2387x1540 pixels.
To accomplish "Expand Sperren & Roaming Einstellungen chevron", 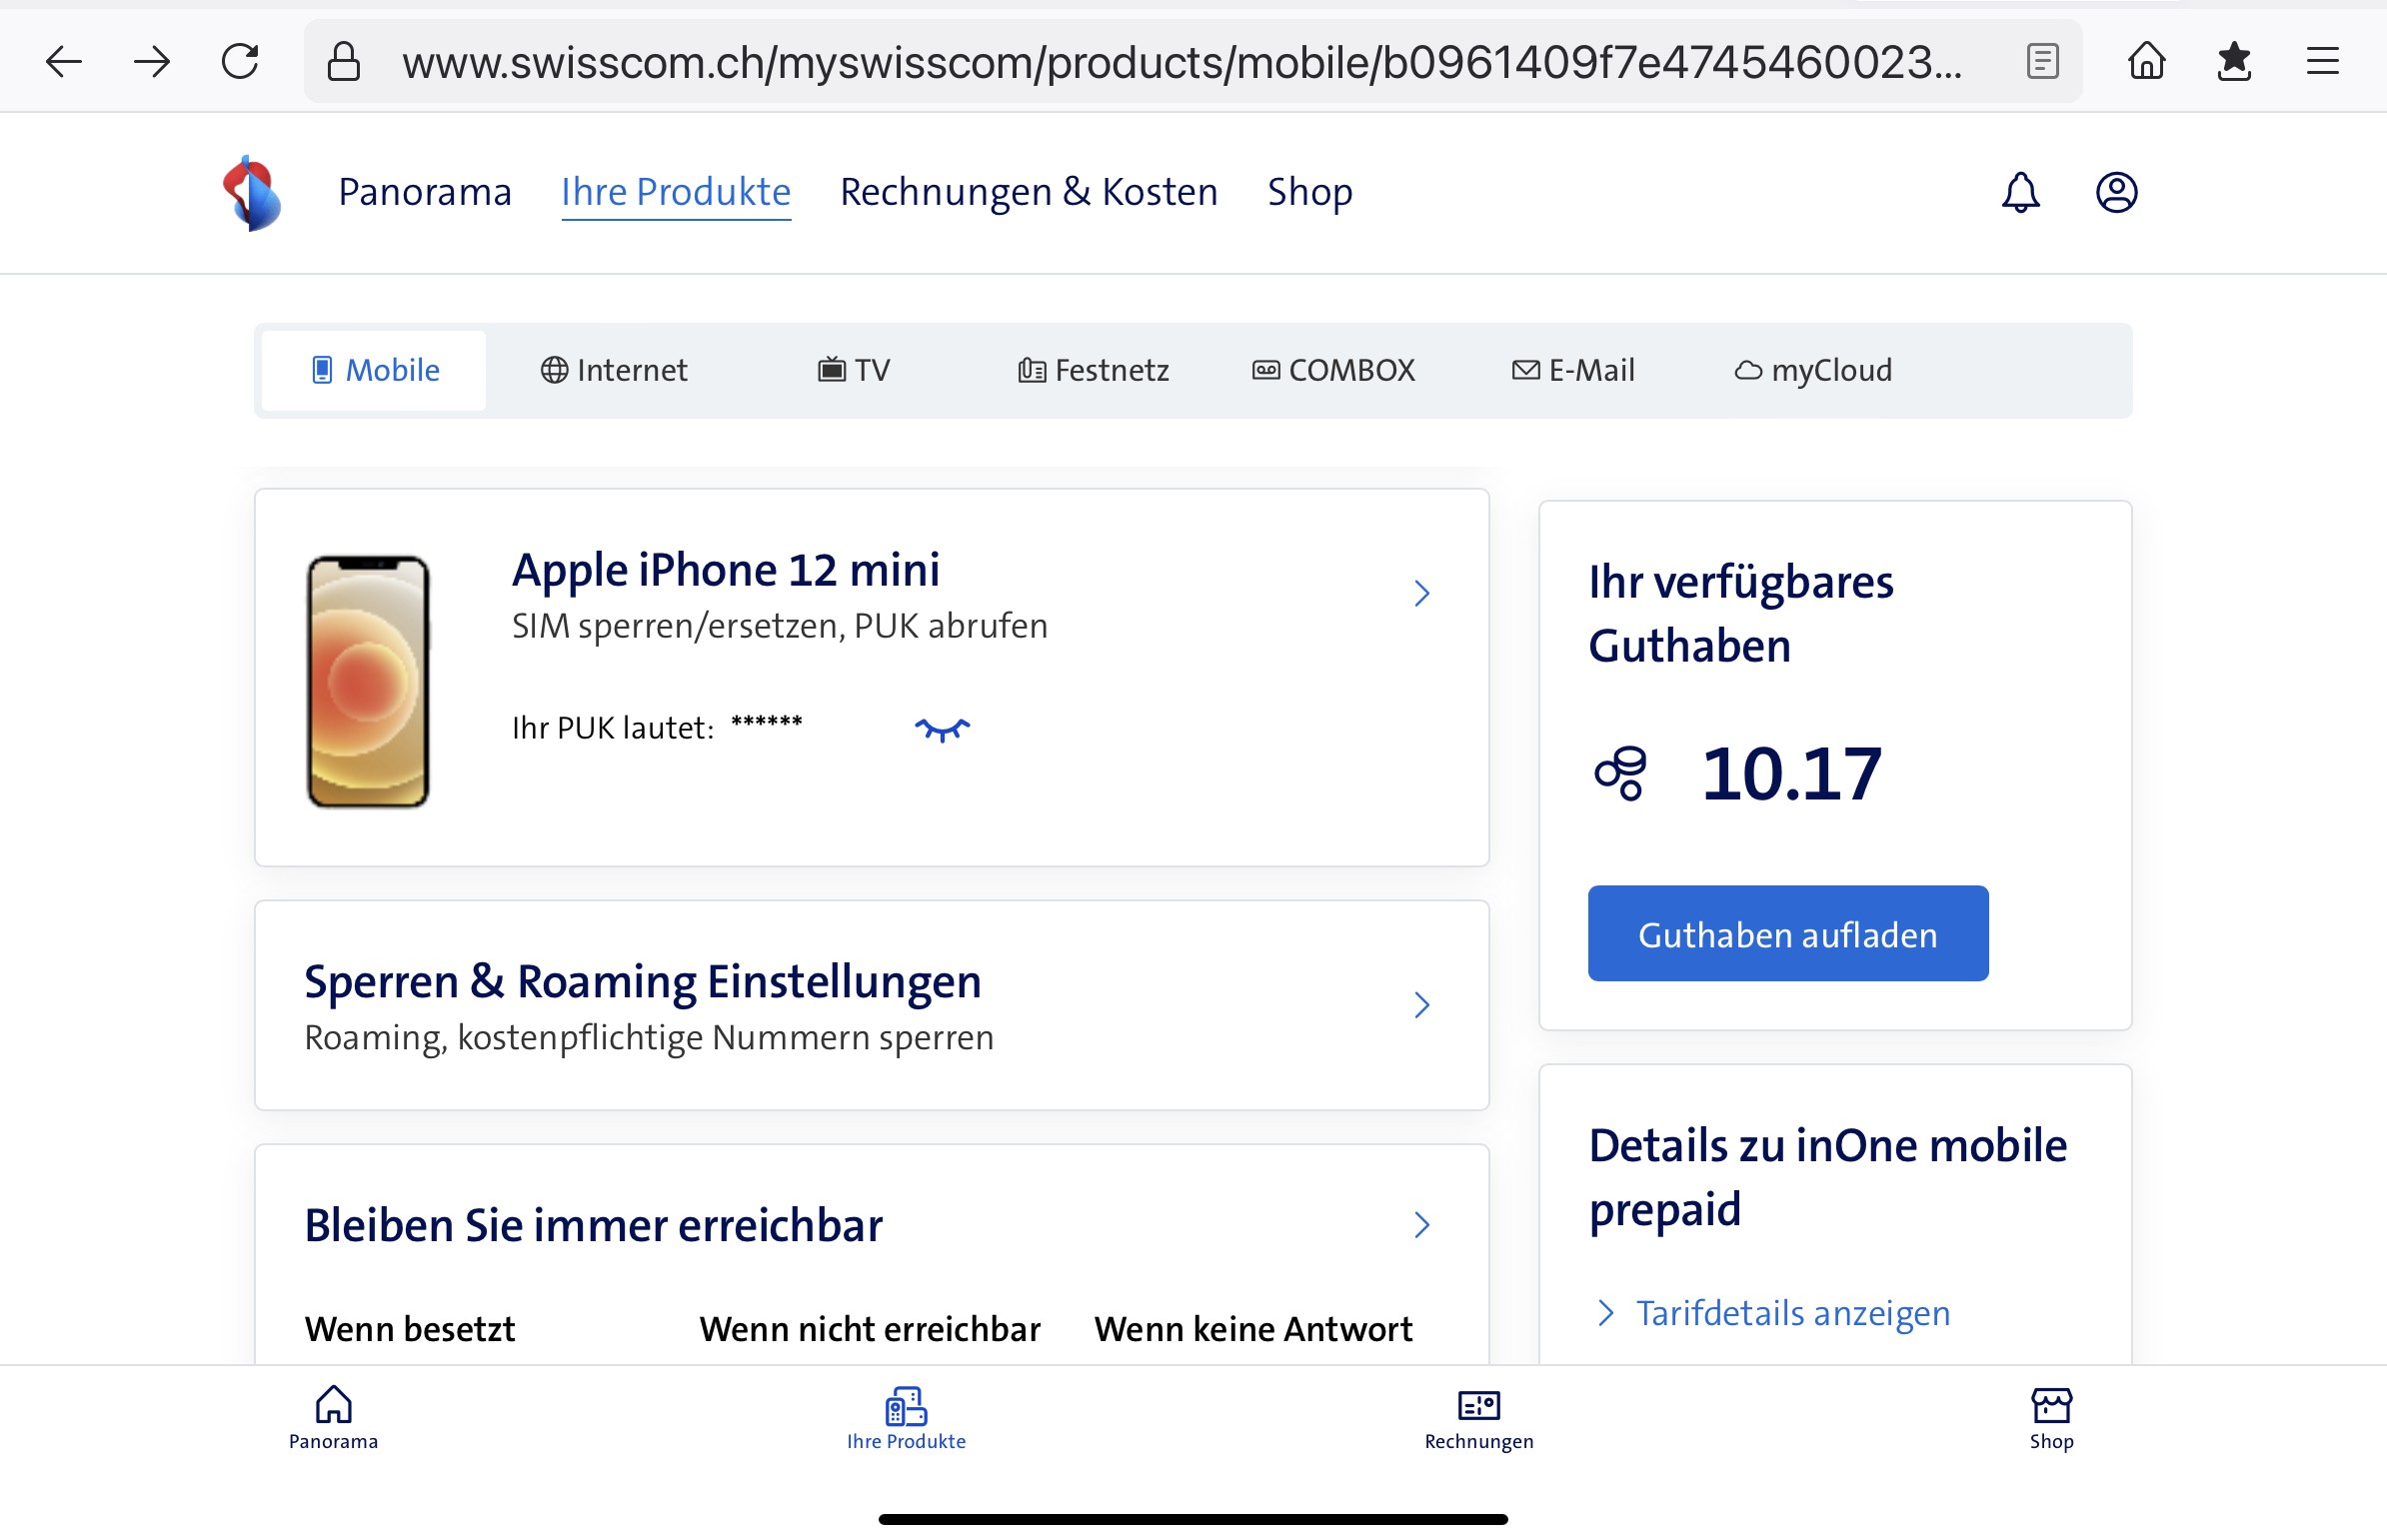I will tap(1422, 1005).
